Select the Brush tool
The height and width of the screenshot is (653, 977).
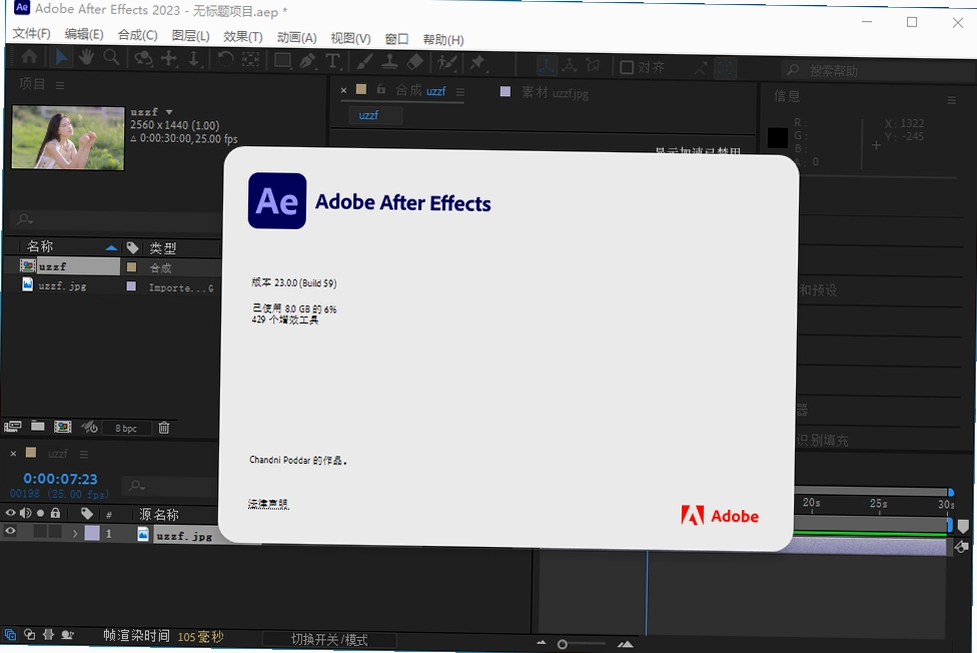pos(365,62)
